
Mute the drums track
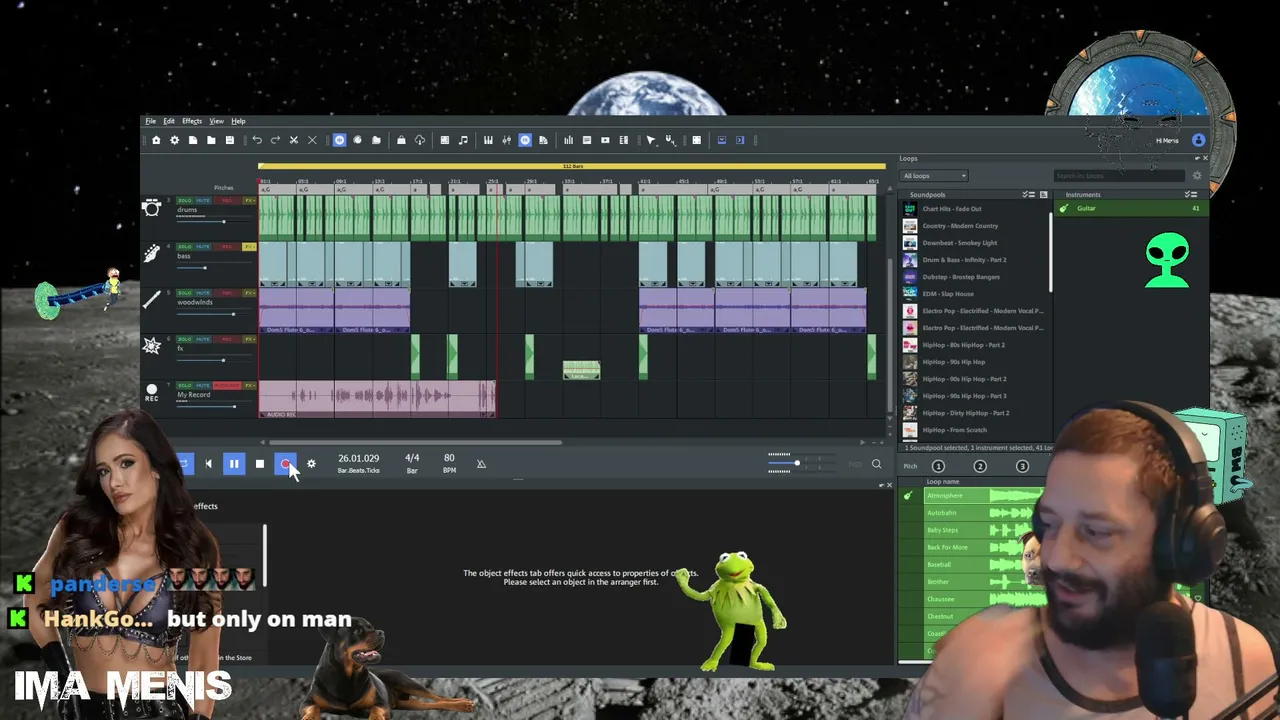(203, 201)
